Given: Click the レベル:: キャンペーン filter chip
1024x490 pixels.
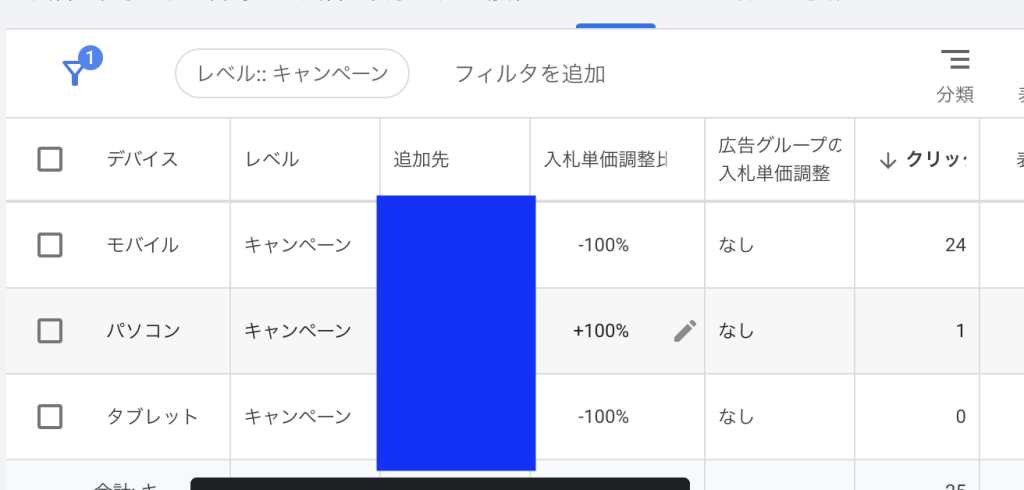Looking at the screenshot, I should pos(292,73).
